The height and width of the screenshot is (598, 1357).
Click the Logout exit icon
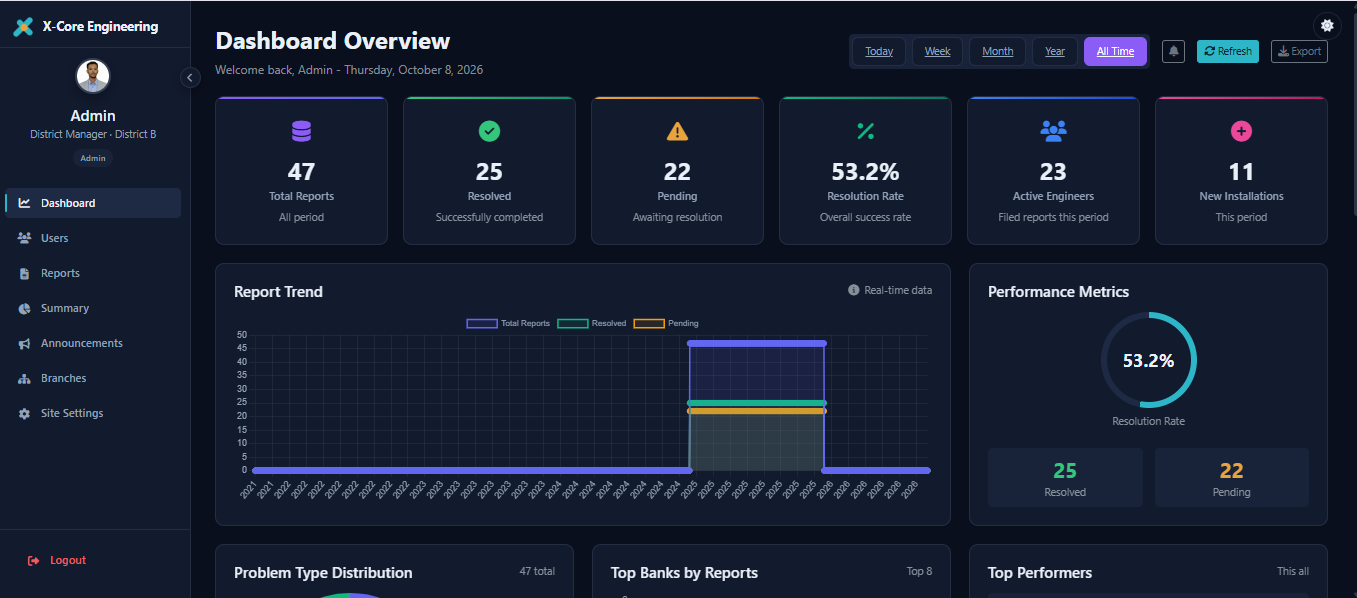(34, 560)
